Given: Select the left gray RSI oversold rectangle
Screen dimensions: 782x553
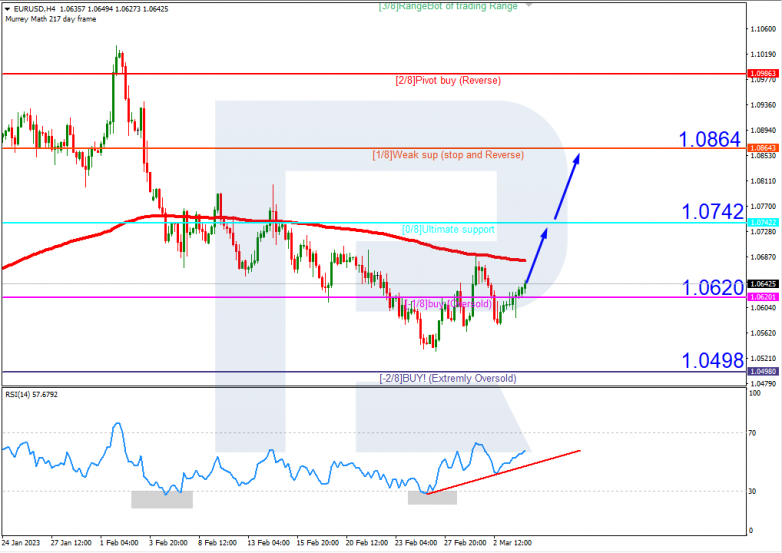Looking at the screenshot, I should pyautogui.click(x=161, y=497).
